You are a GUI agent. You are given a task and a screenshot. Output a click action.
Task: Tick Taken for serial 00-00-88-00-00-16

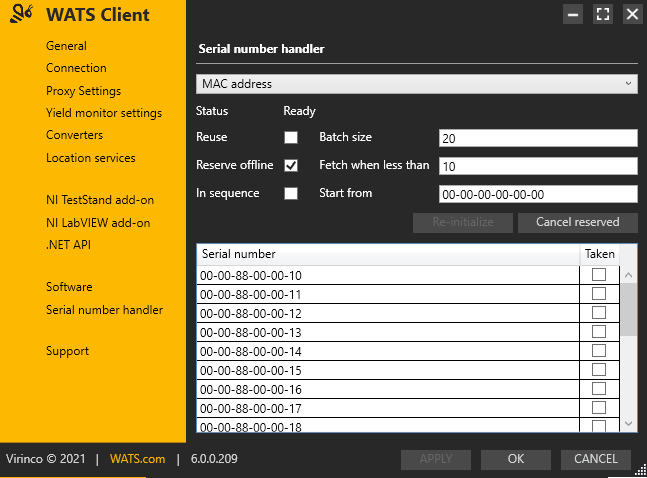(599, 388)
